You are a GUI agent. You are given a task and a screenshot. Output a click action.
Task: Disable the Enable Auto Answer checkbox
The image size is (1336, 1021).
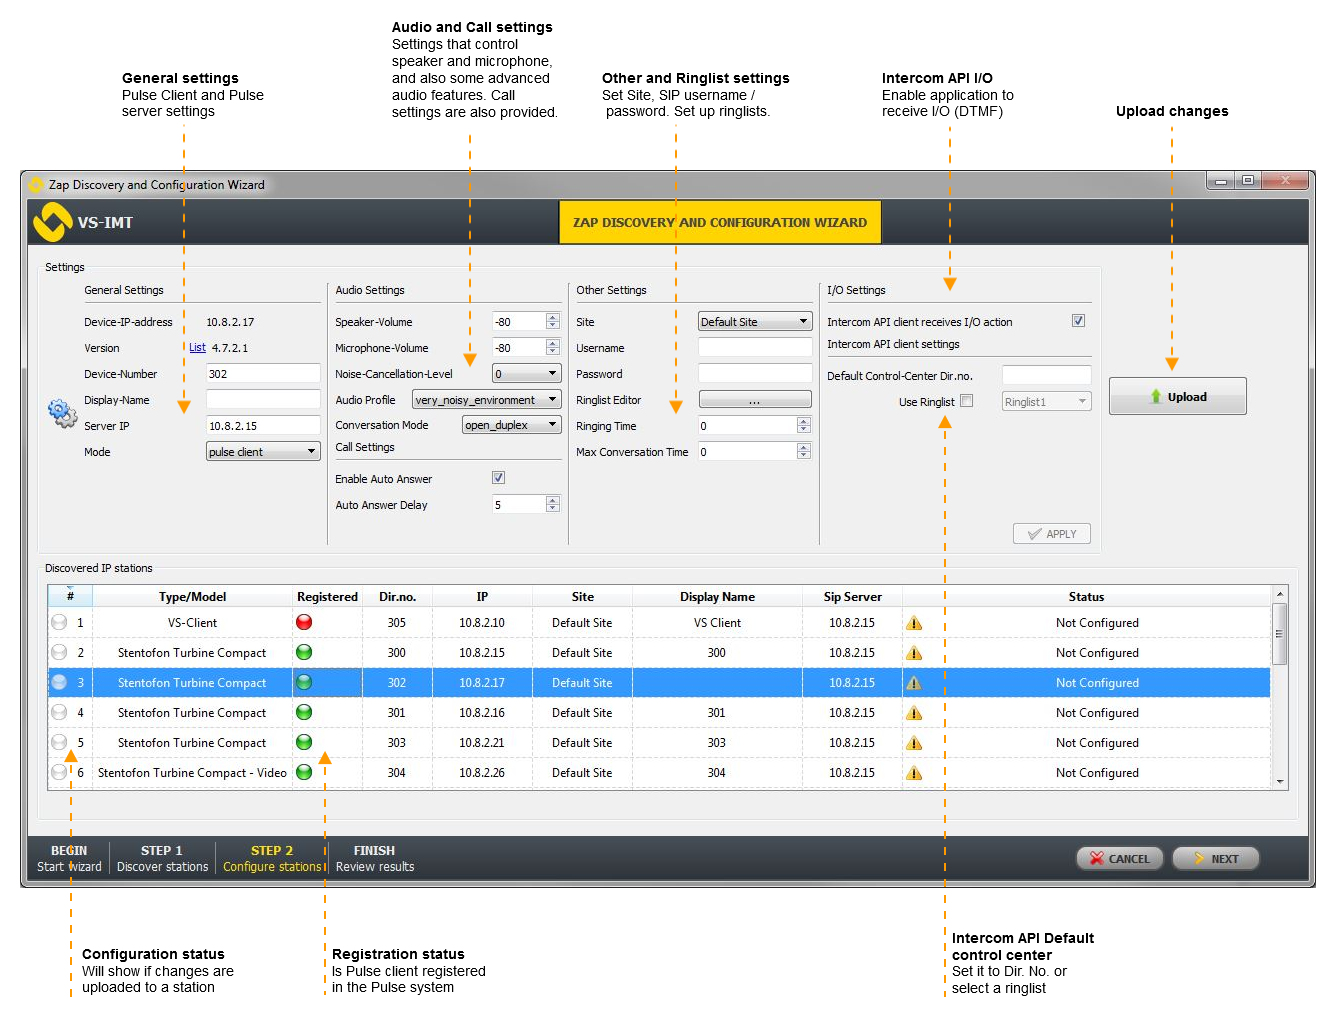point(498,478)
